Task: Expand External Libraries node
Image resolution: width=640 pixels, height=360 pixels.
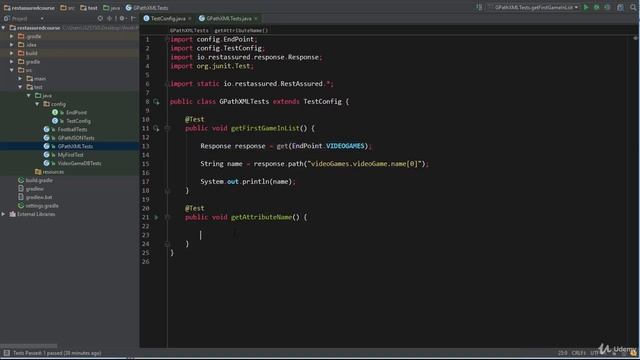Action: pos(4,214)
